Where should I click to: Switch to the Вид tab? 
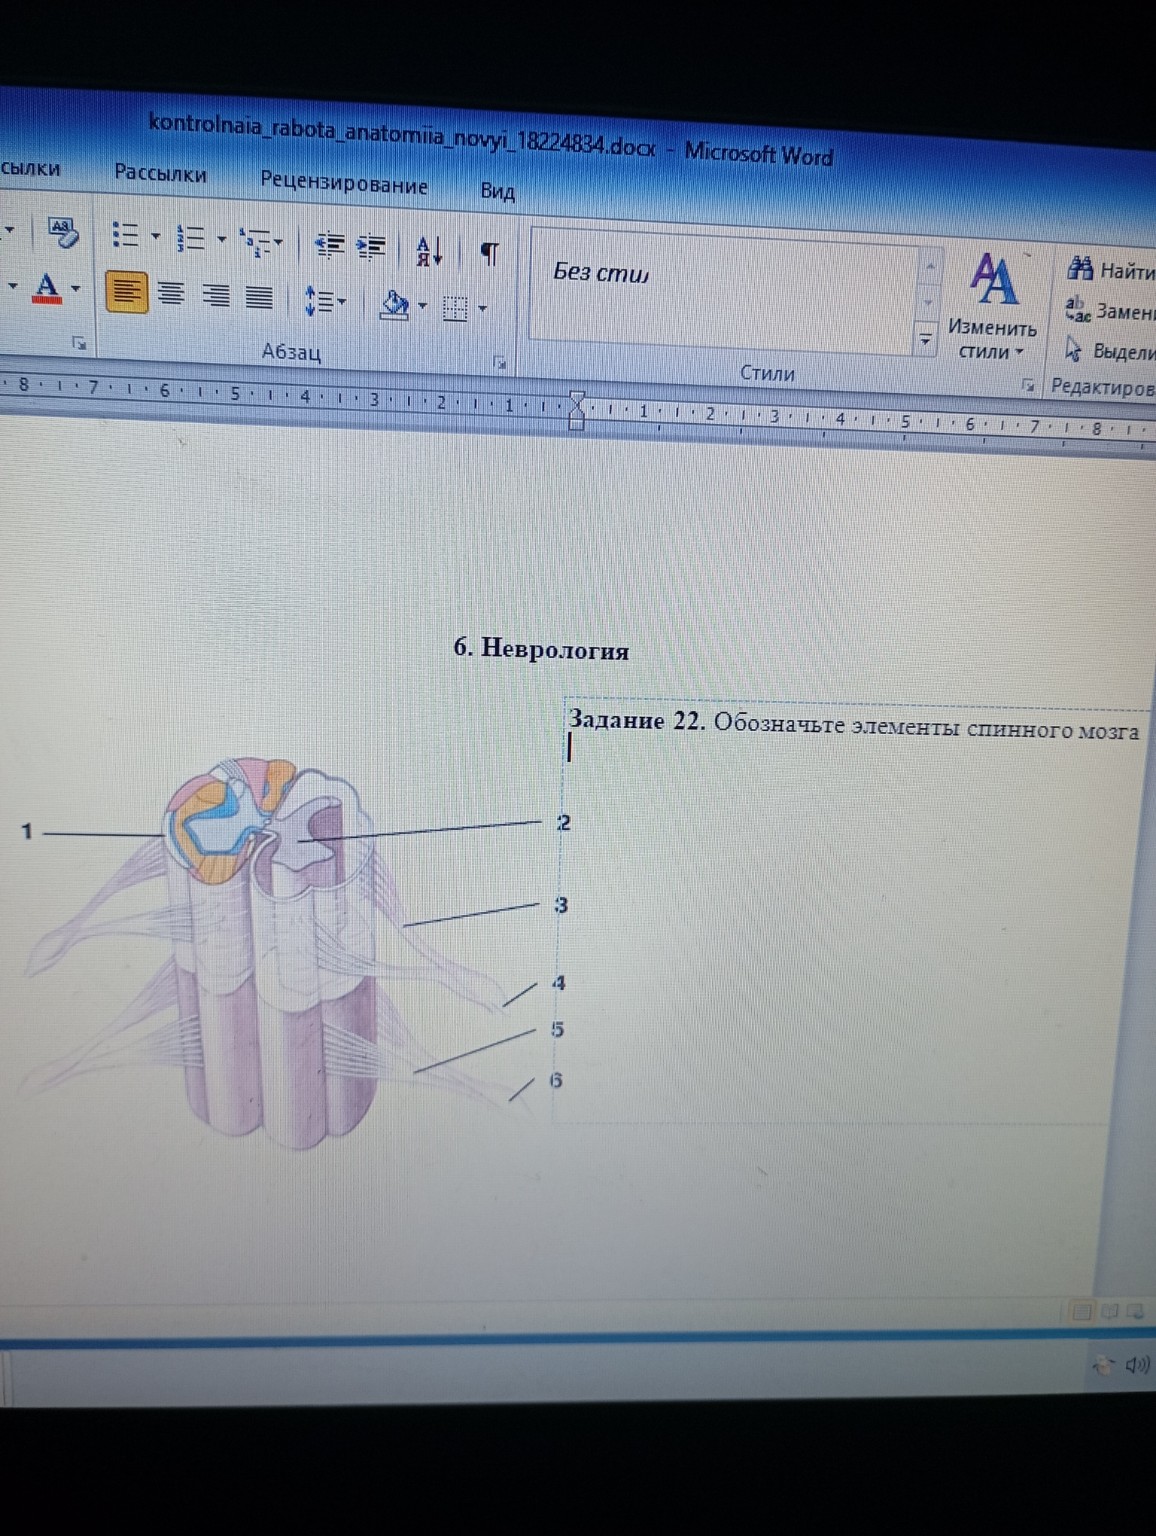pos(497,191)
